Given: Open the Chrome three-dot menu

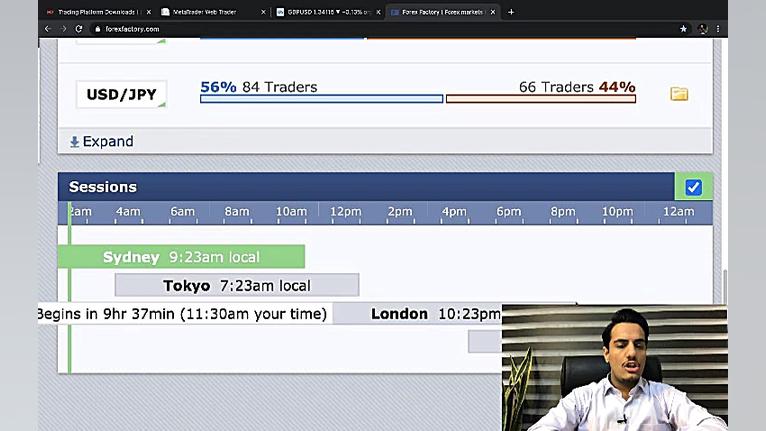Looking at the screenshot, I should (x=718, y=29).
